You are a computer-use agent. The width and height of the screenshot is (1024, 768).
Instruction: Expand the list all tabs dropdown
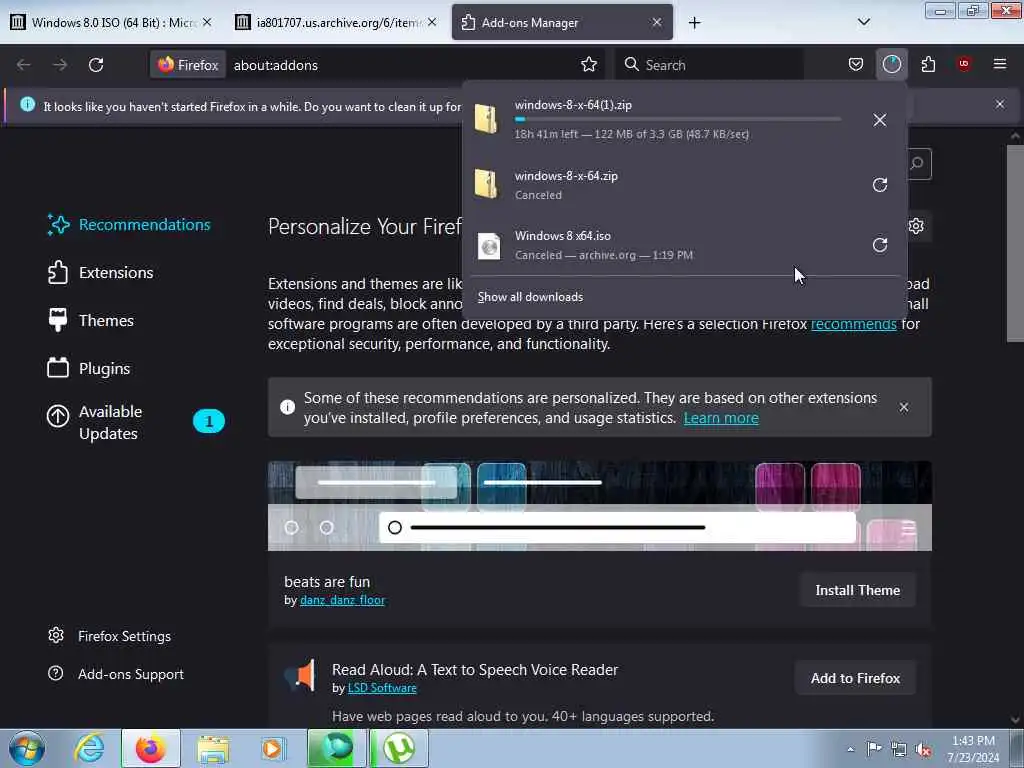point(863,22)
